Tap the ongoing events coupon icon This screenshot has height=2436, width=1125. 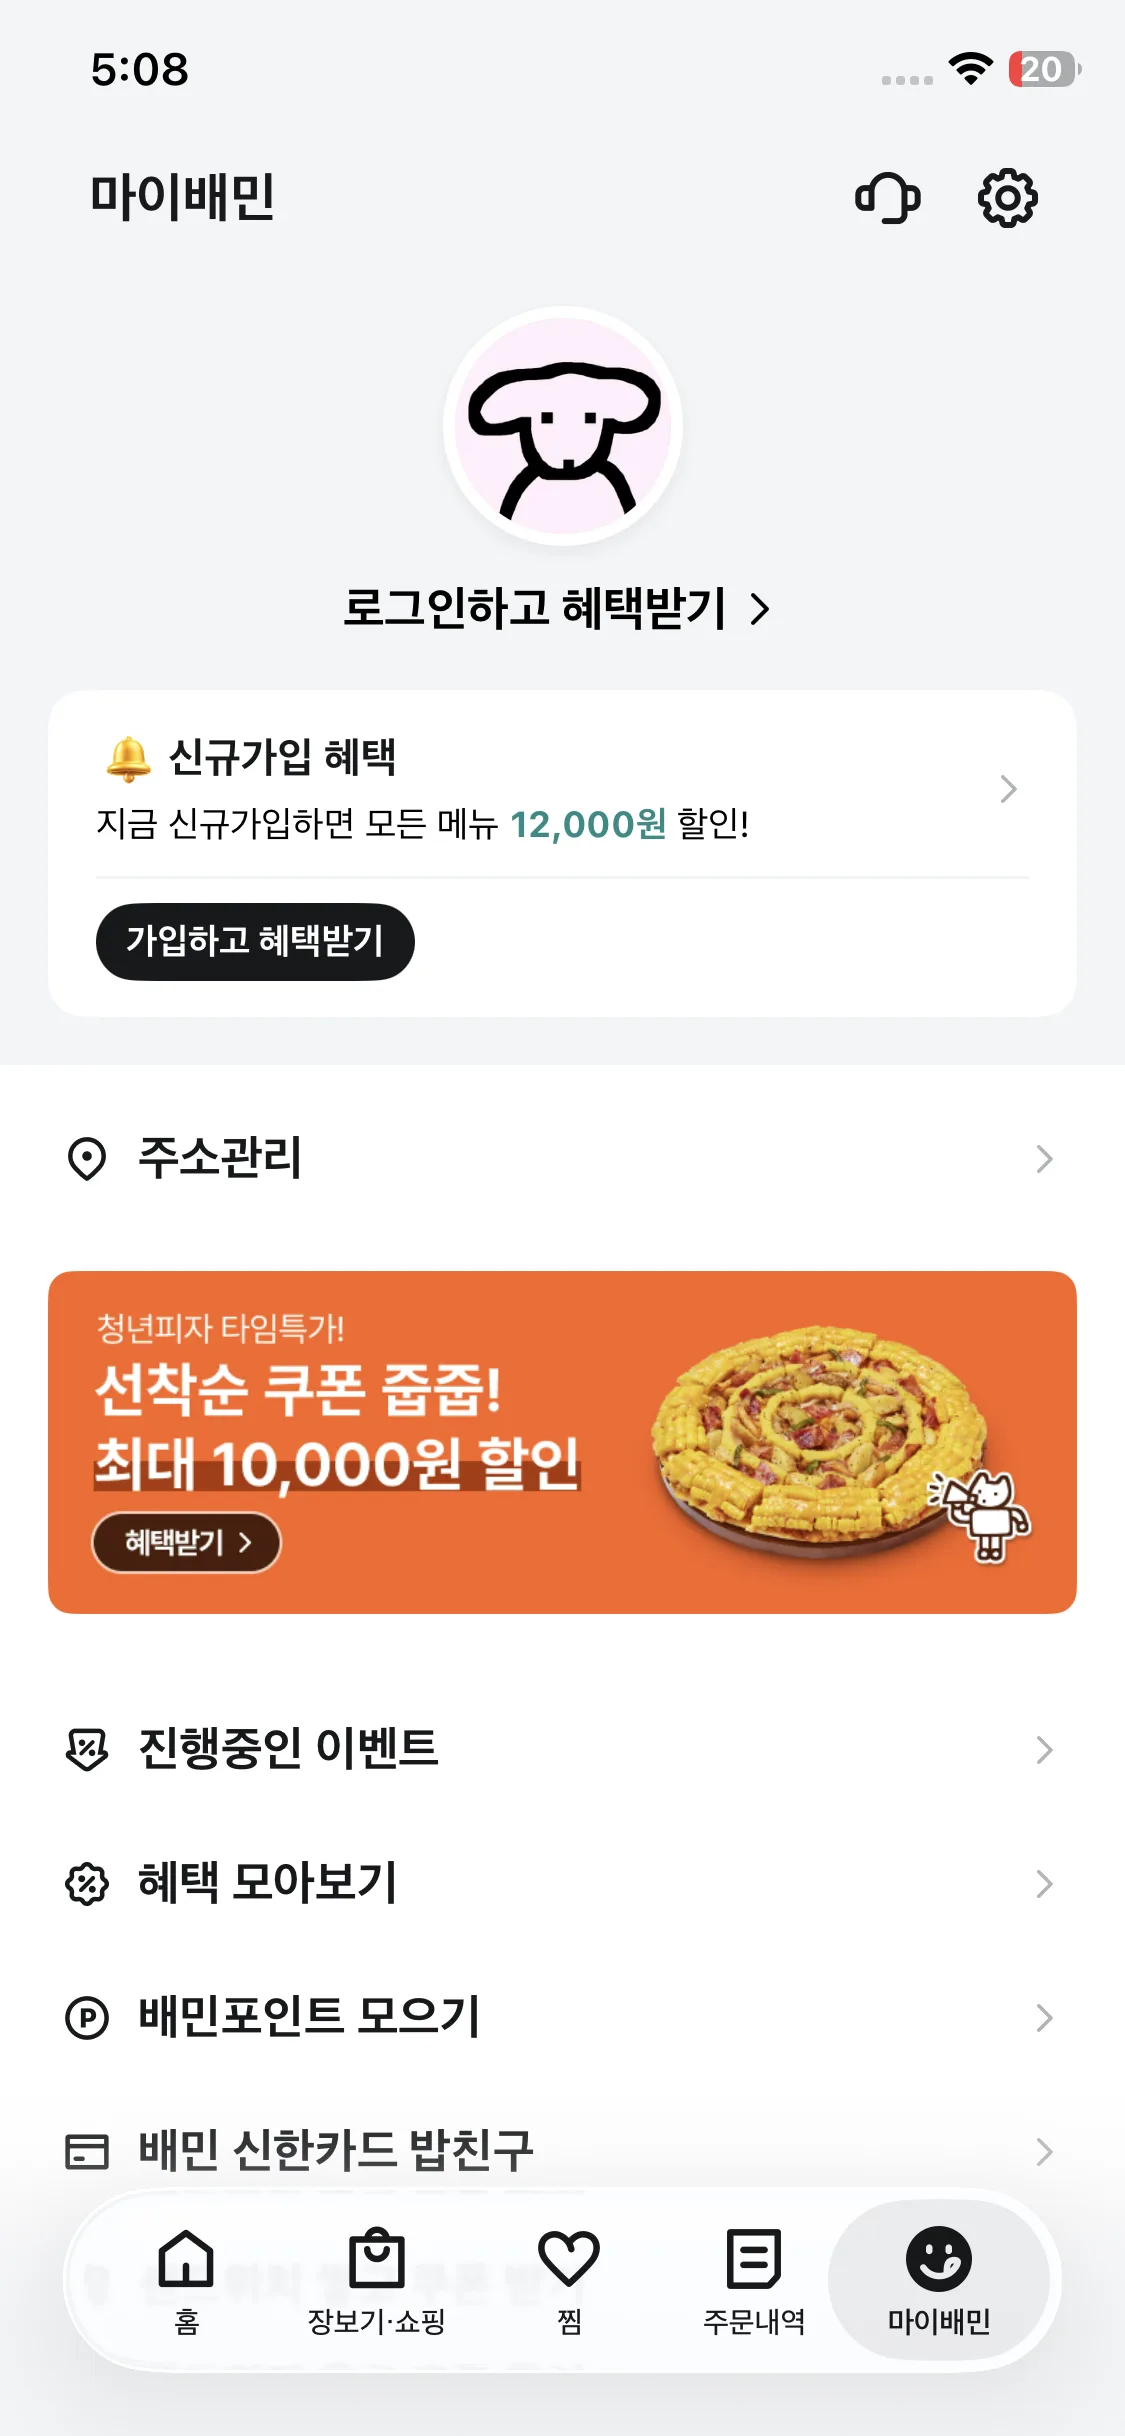(87, 1749)
